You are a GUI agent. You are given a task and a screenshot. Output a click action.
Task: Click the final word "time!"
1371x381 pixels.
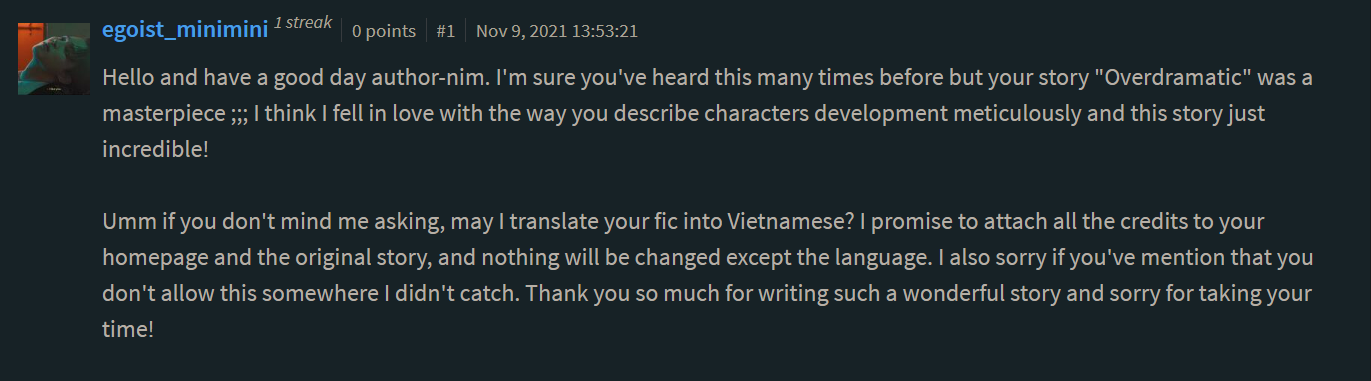pos(128,328)
